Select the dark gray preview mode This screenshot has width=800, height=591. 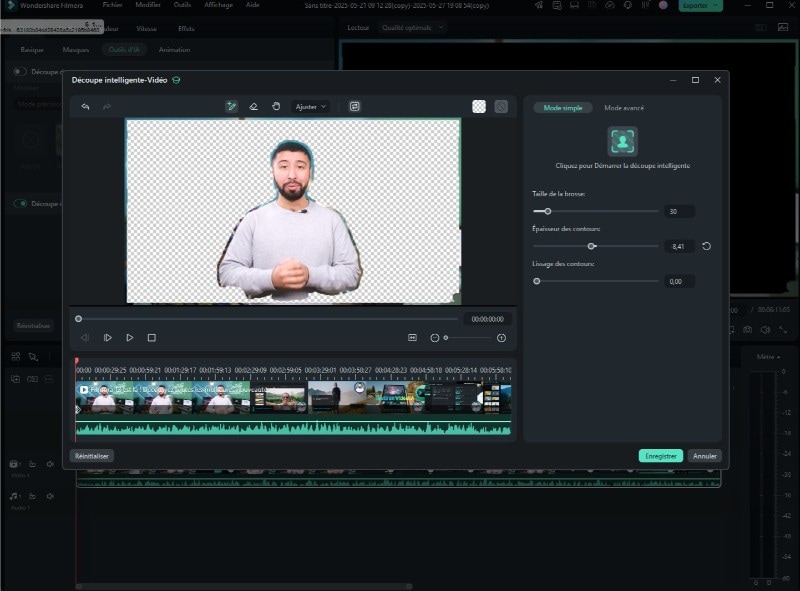click(x=501, y=107)
